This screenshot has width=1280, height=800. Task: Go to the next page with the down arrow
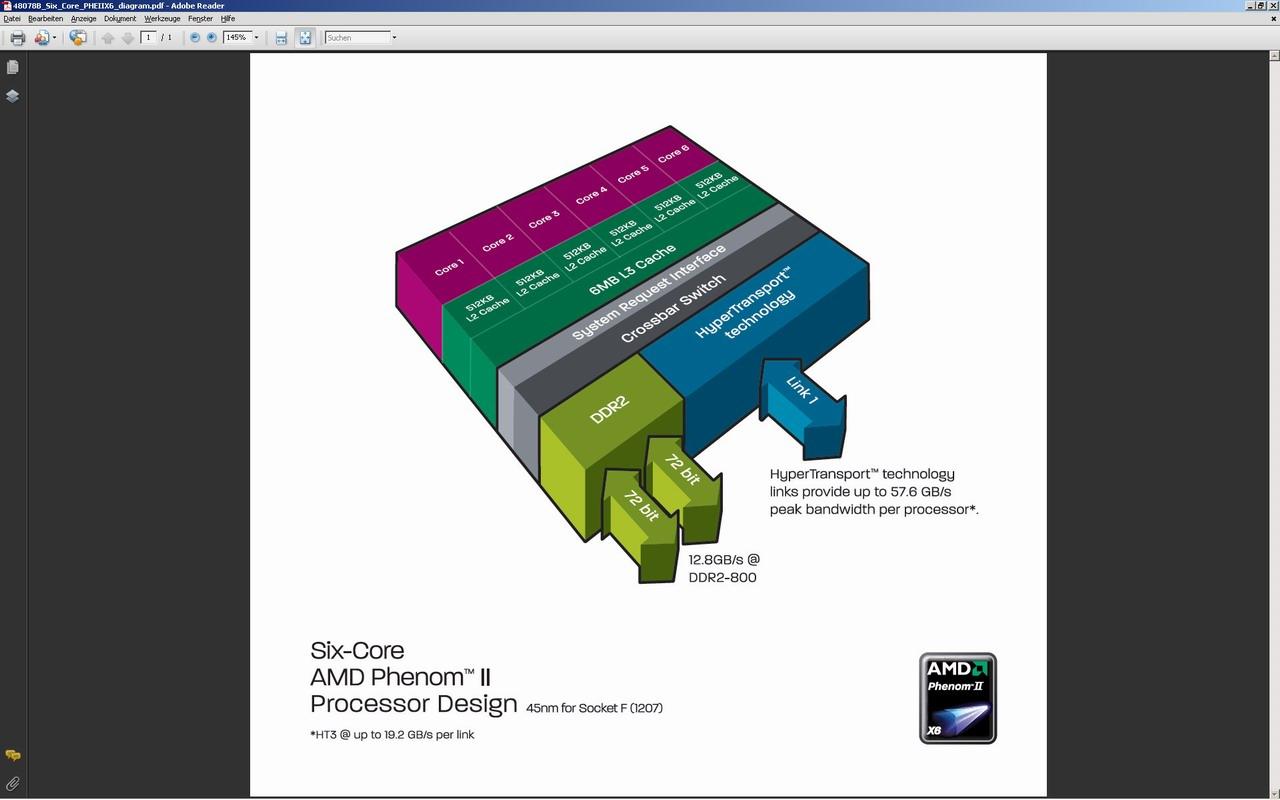tap(127, 38)
